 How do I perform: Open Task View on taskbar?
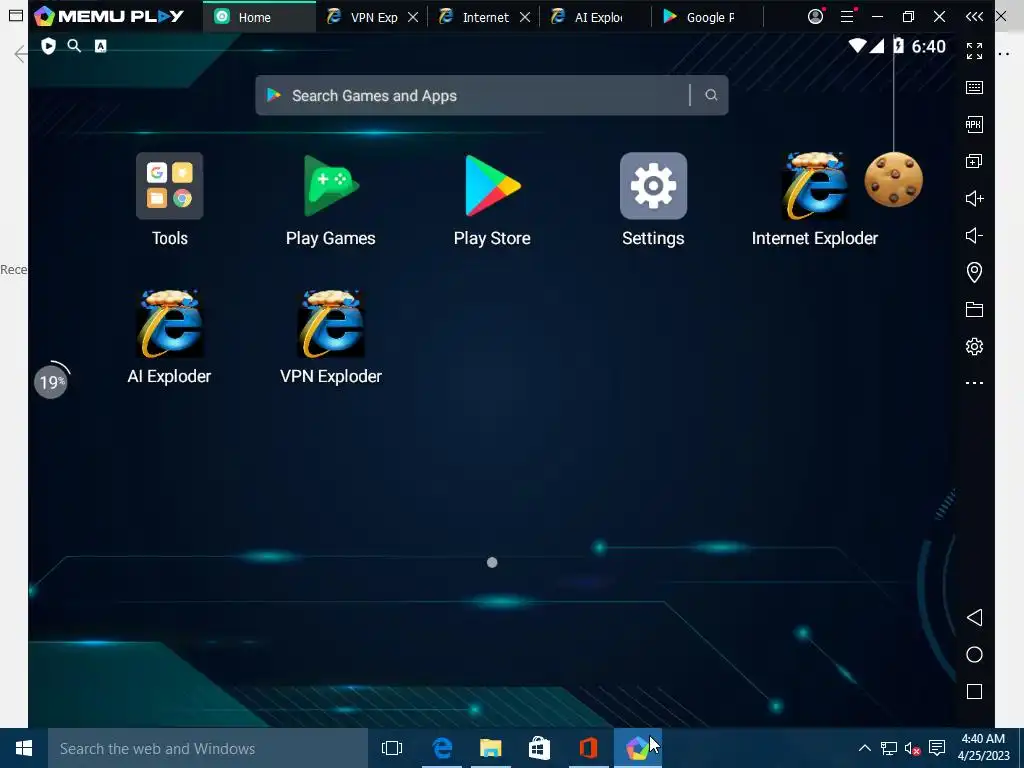tap(392, 748)
